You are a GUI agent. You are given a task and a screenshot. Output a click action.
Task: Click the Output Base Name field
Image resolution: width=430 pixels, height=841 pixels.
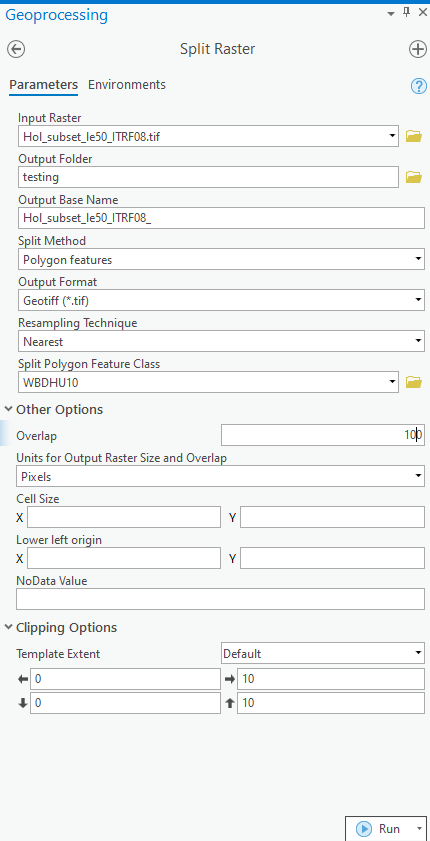pos(220,218)
